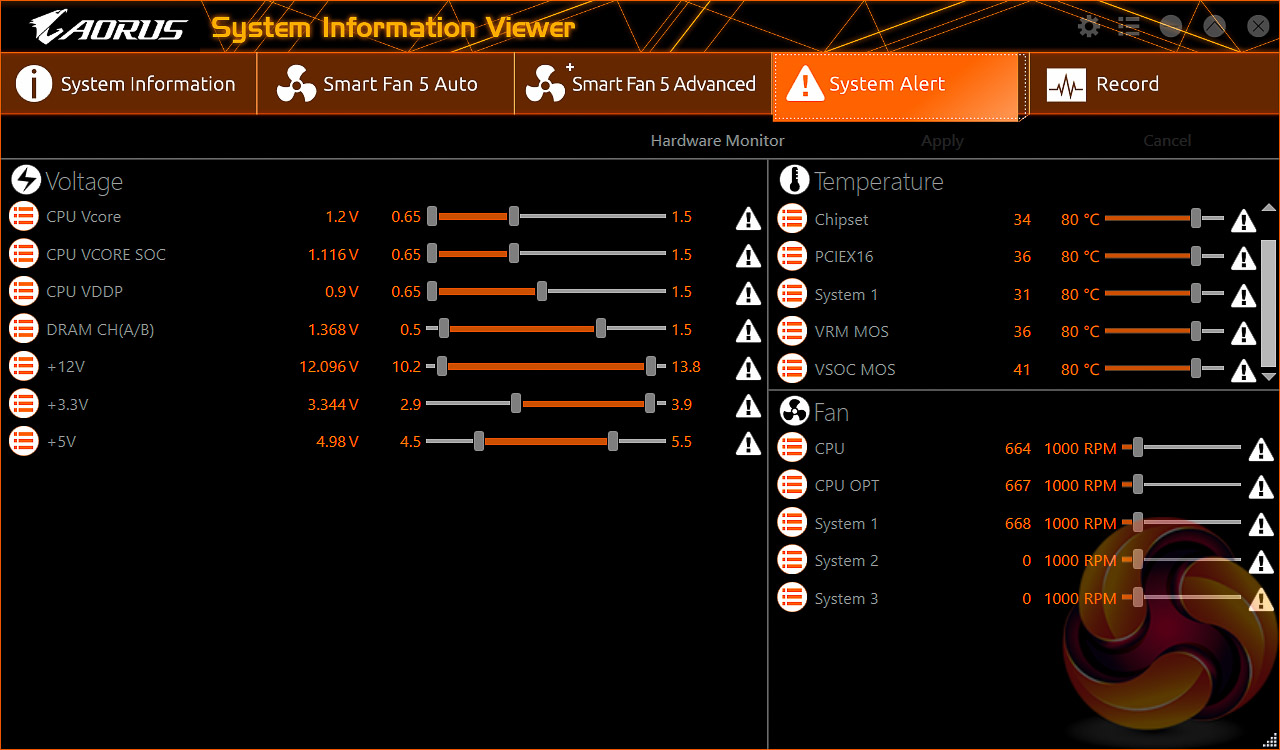
Task: Click the VRM MOS temperature slider handle
Action: point(1196,331)
